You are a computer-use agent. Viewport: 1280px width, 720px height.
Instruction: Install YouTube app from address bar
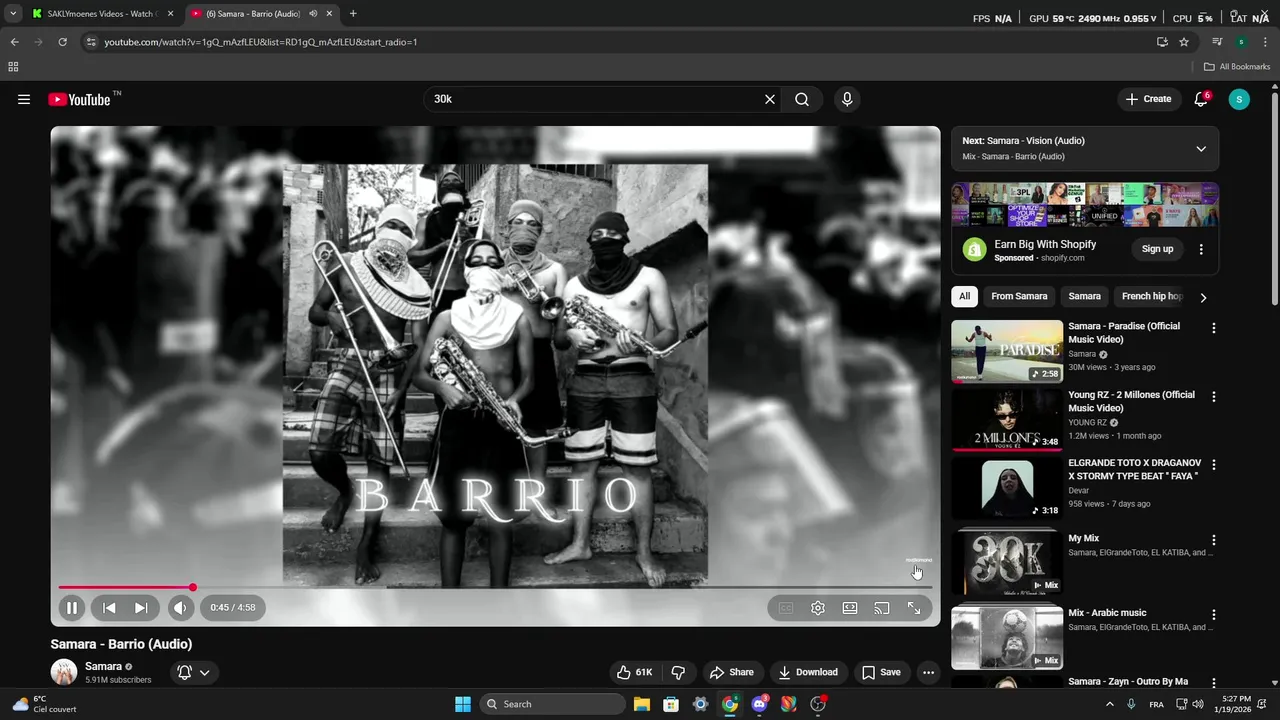pos(1162,42)
